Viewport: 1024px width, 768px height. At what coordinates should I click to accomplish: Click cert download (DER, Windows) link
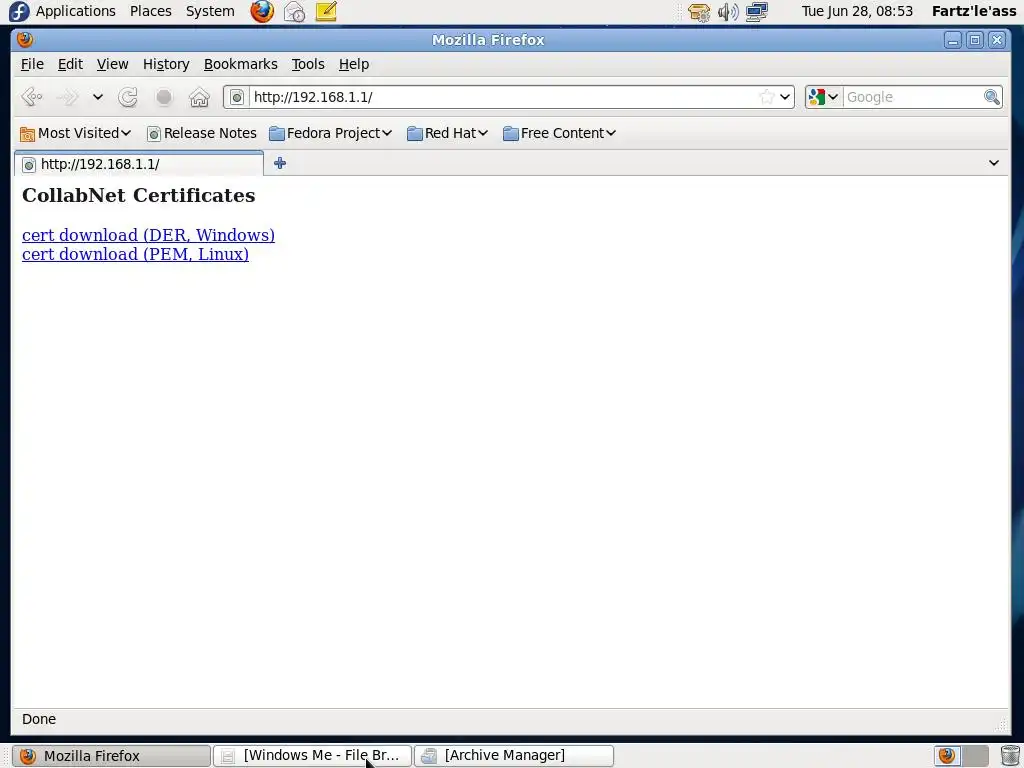(148, 235)
